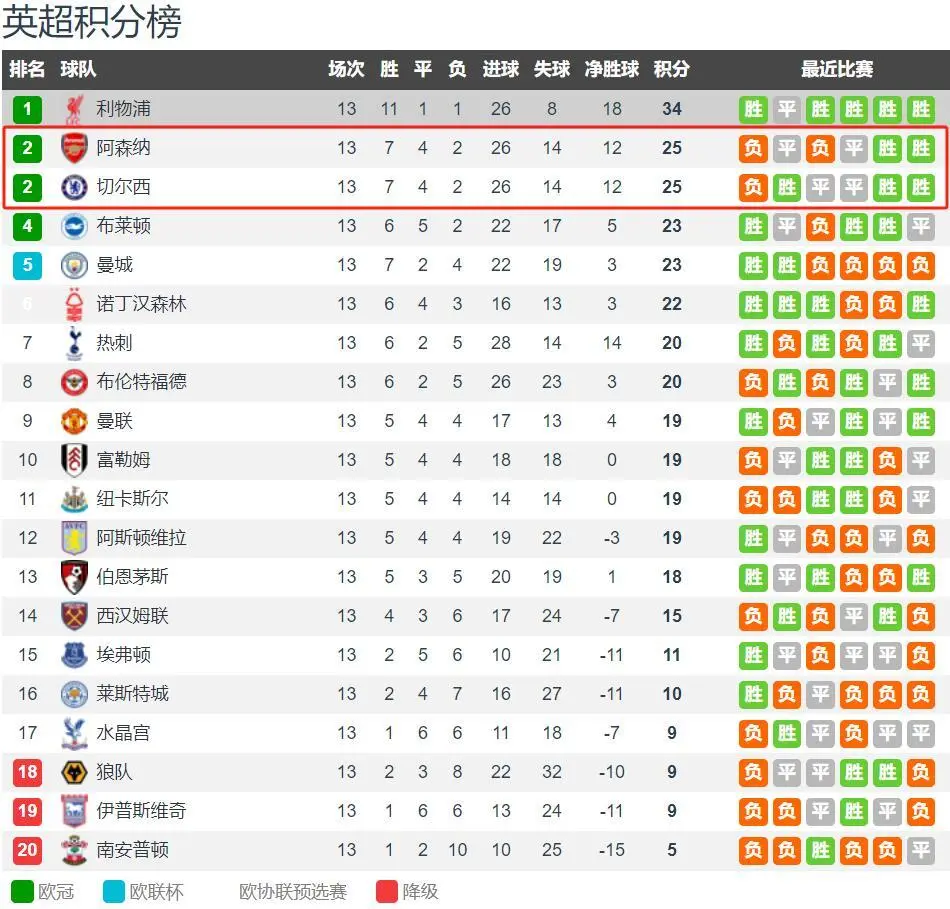This screenshot has height=909, width=950.
Task: Click the 进球 column header
Action: coord(500,69)
